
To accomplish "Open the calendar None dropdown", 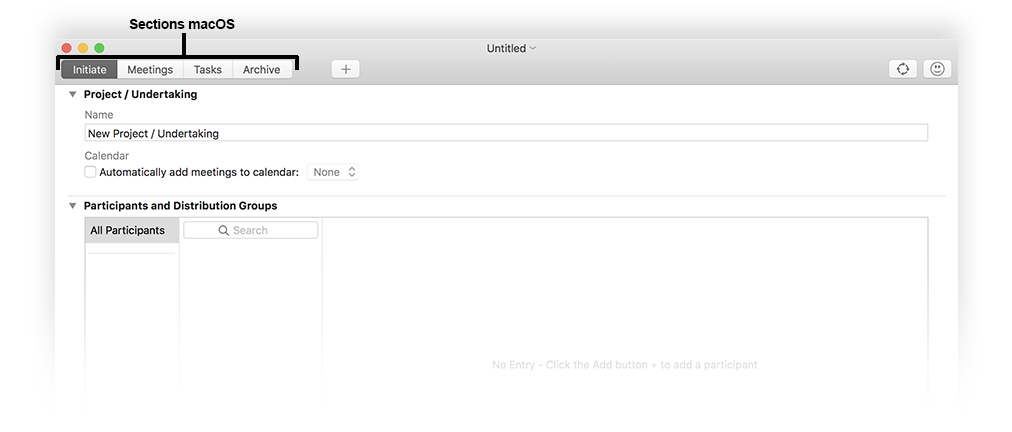I will (x=332, y=172).
